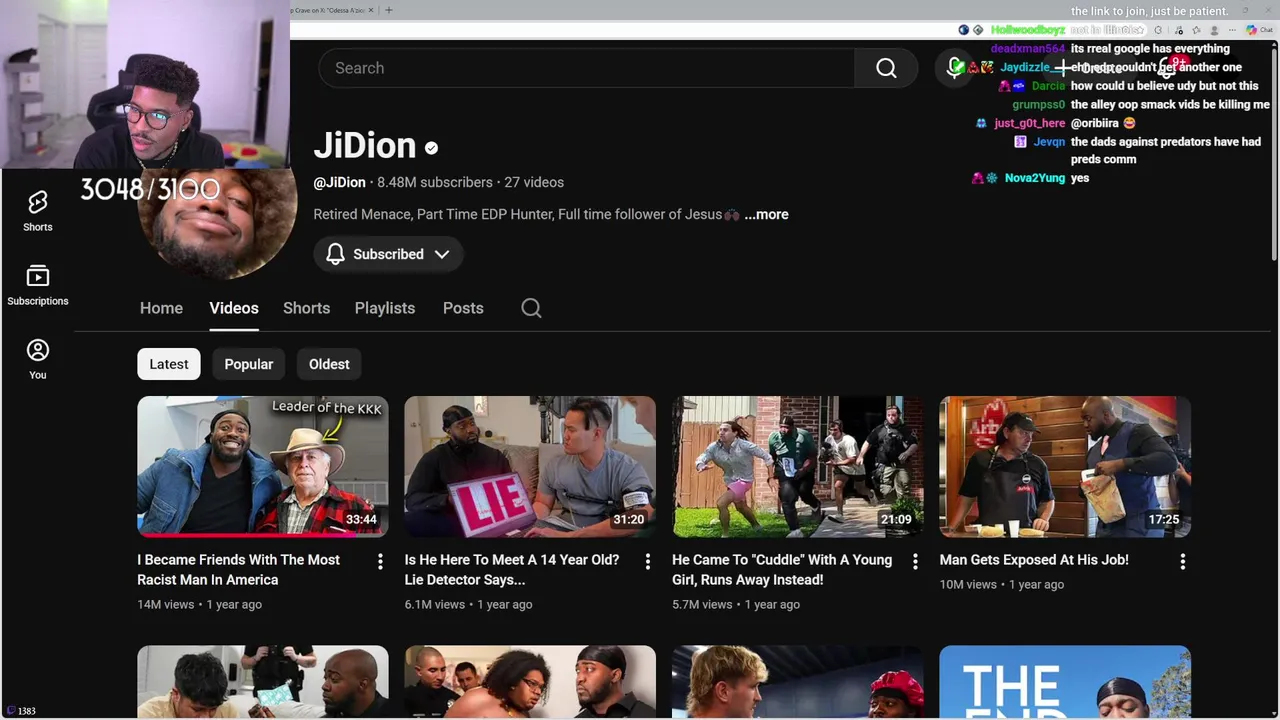Image resolution: width=1280 pixels, height=720 pixels.
Task: Click 10M views text under Exposed video
Action: point(968,584)
